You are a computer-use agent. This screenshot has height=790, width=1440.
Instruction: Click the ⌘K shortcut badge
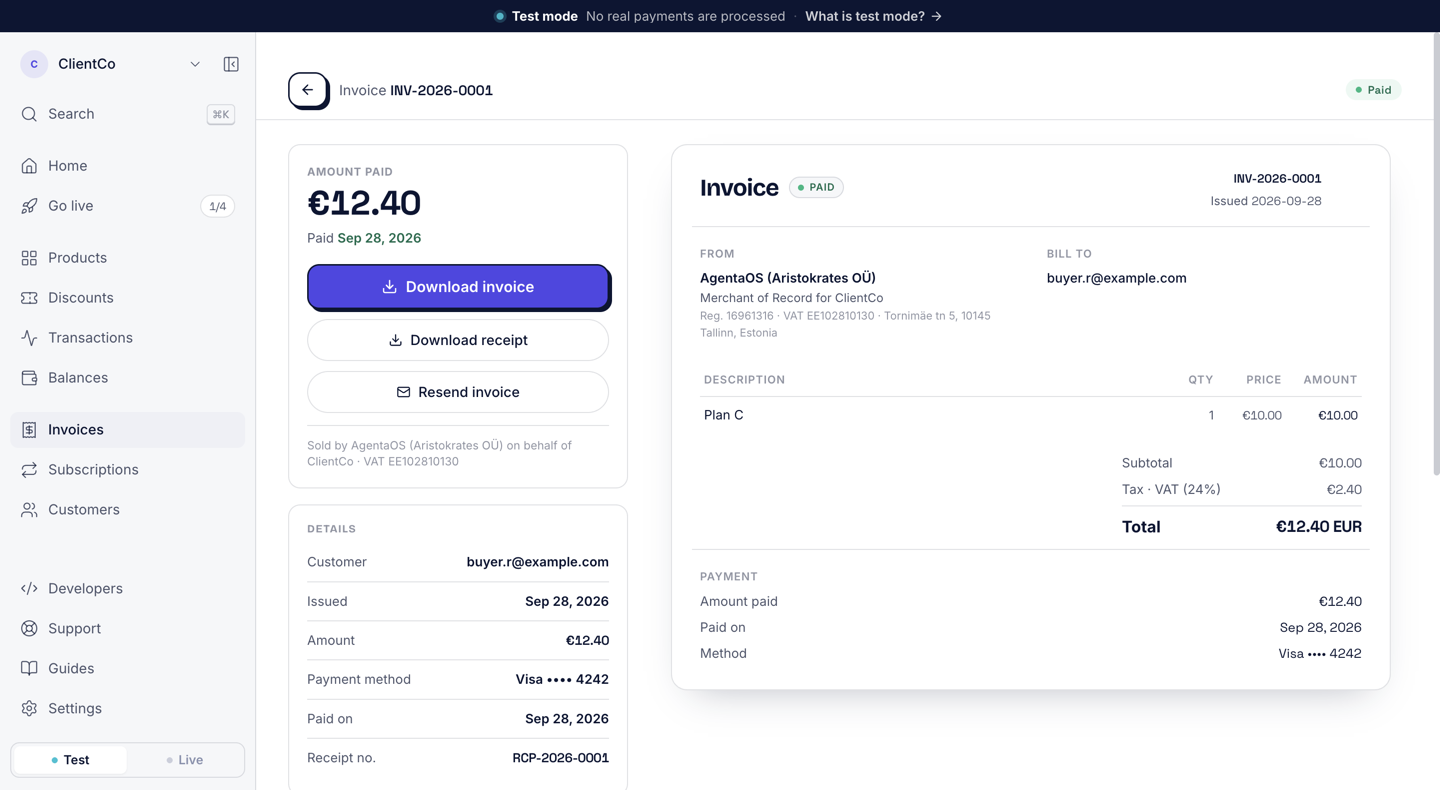(x=220, y=114)
